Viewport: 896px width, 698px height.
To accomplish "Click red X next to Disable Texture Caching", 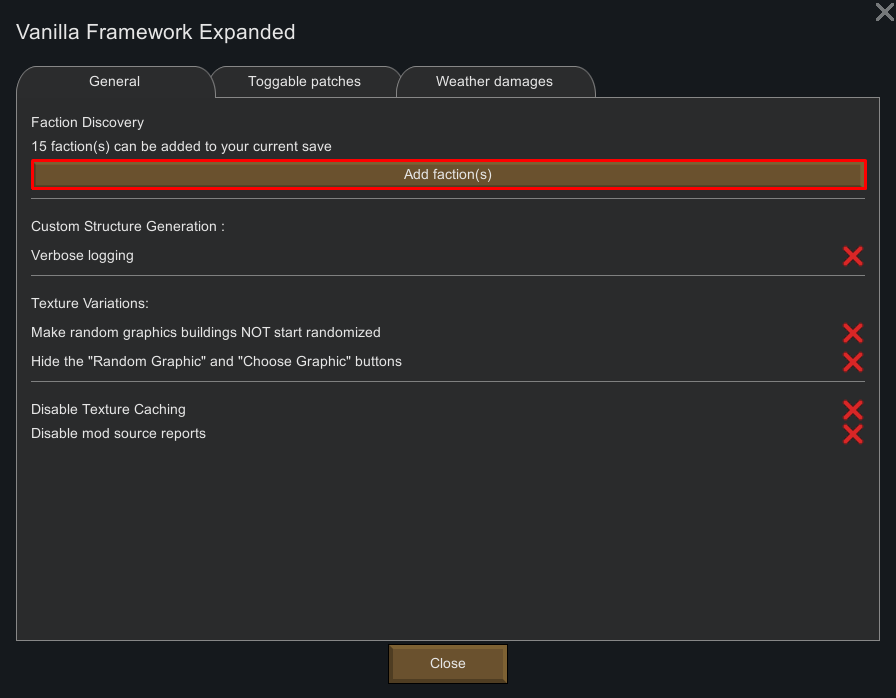I will (x=852, y=410).
